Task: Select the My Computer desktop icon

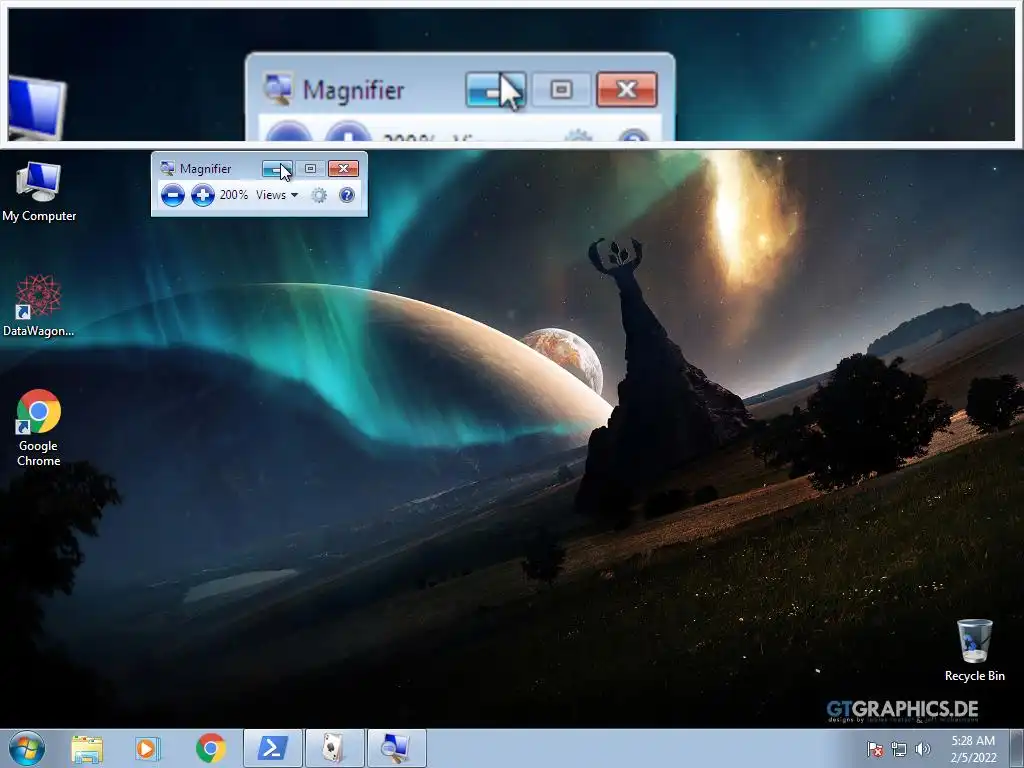Action: point(39,193)
